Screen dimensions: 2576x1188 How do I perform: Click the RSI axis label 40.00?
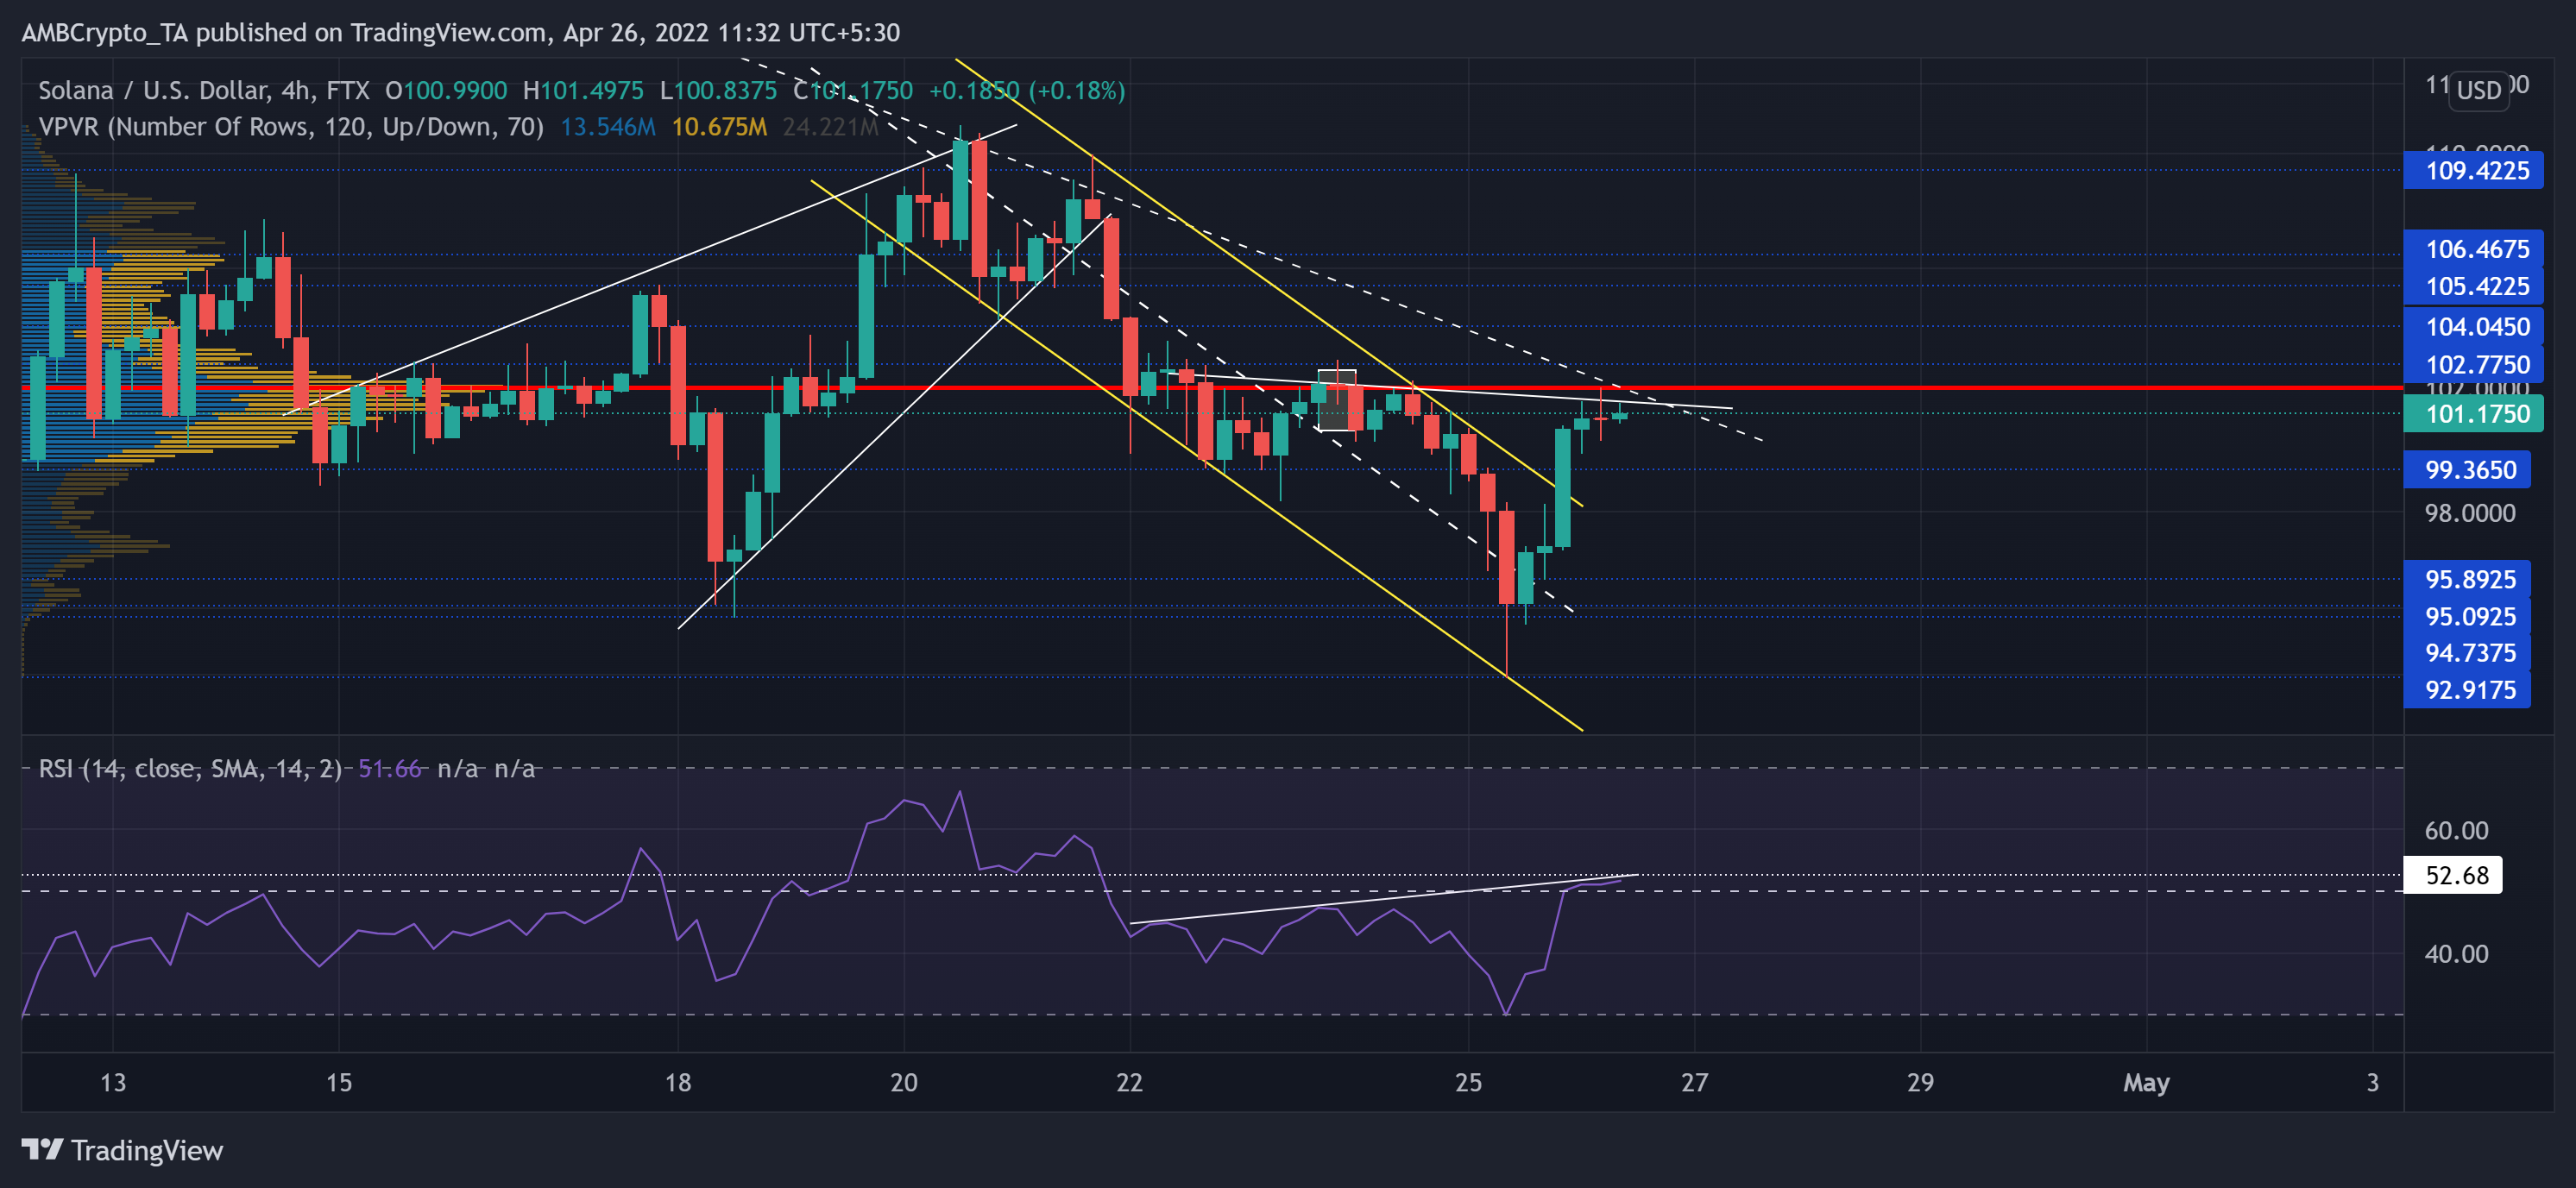pyautogui.click(x=2456, y=953)
